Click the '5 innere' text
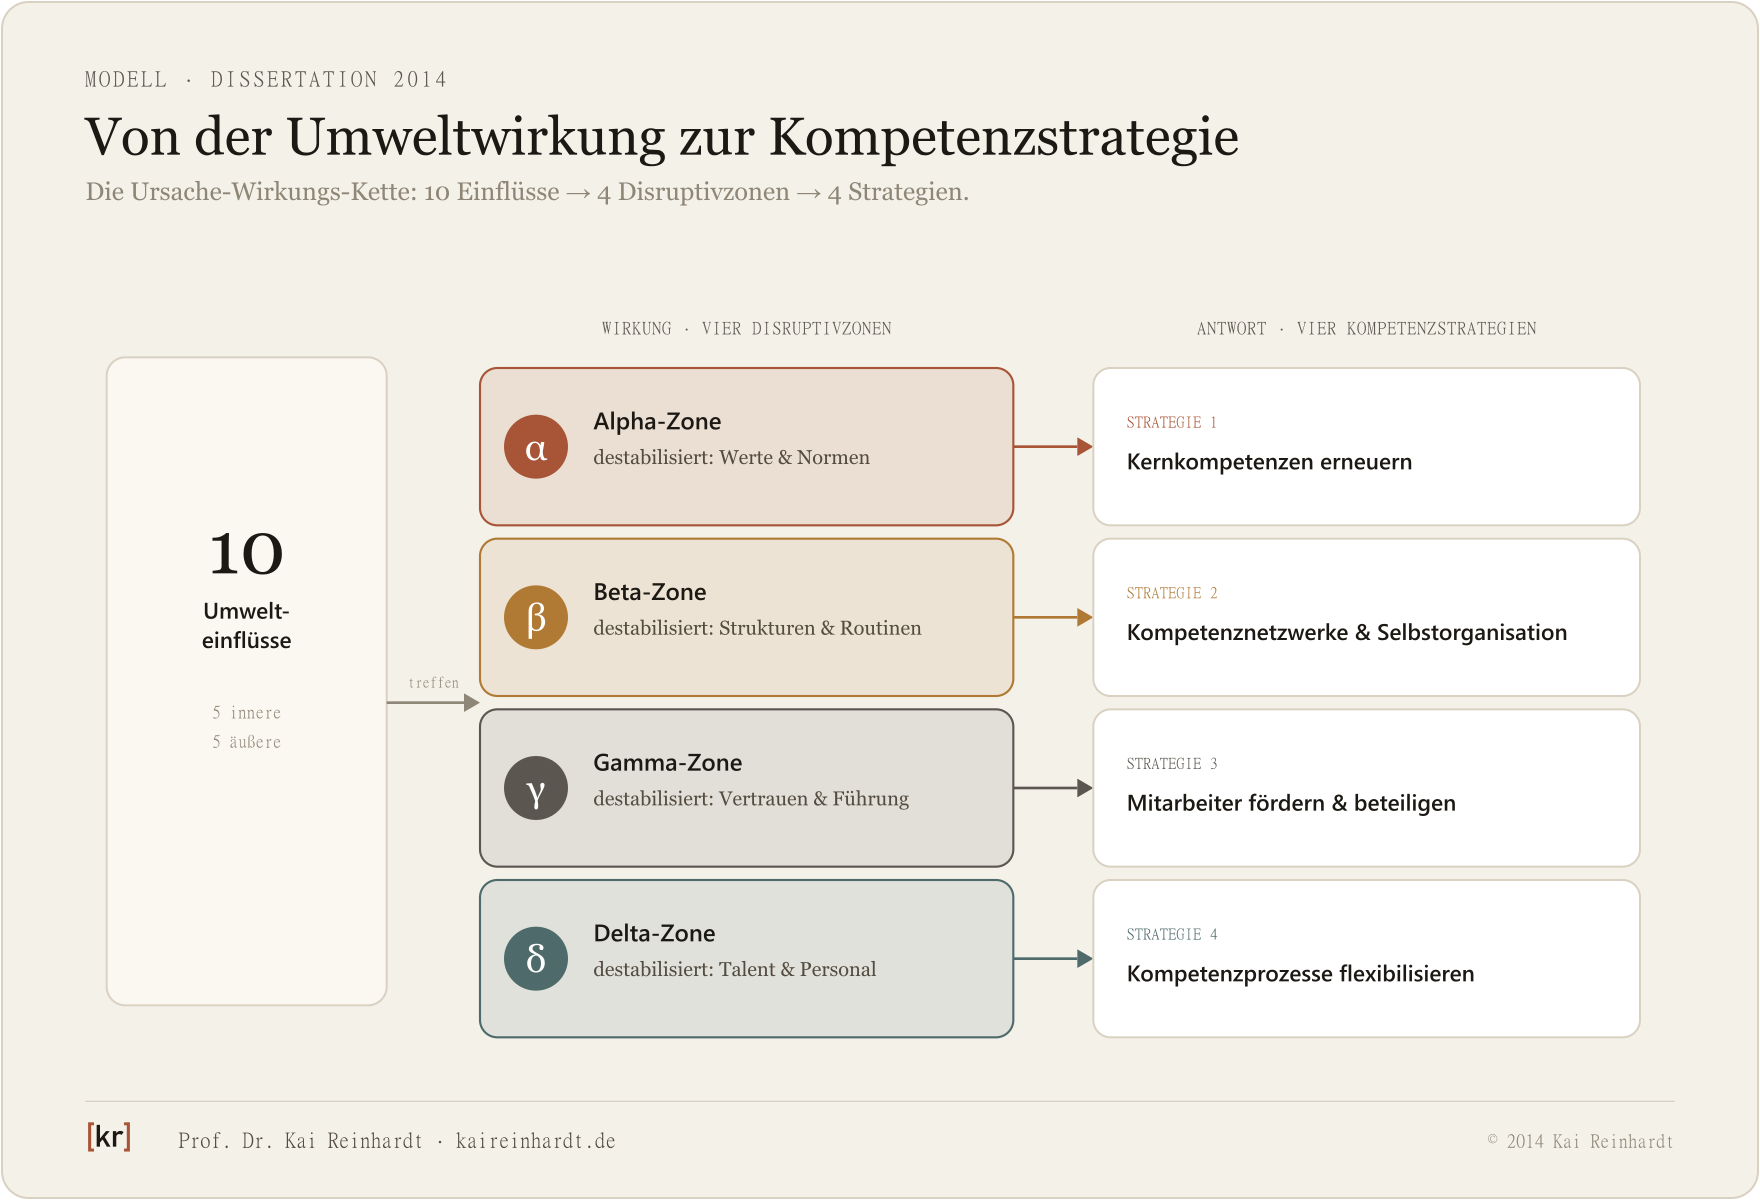The image size is (1760, 1200). [246, 713]
